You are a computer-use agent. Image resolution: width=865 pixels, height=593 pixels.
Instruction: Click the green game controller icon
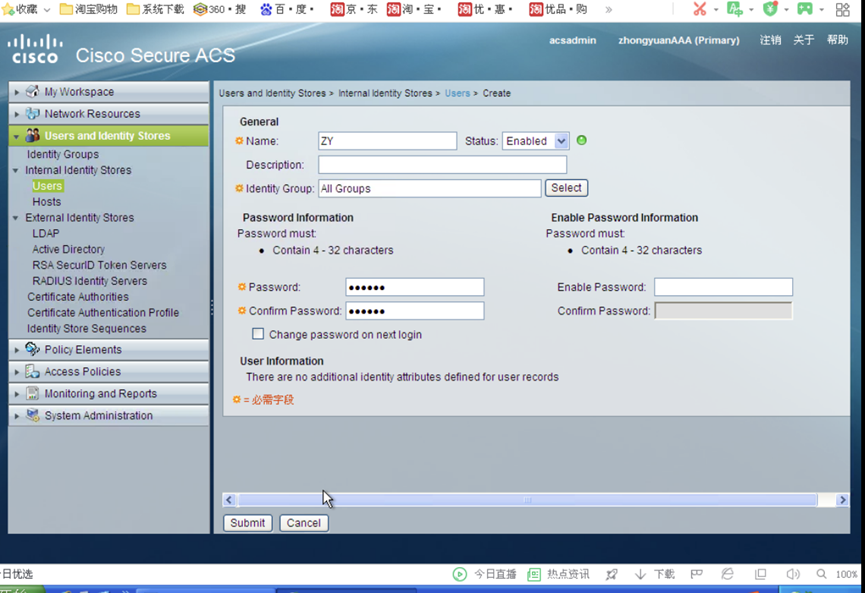(x=805, y=9)
